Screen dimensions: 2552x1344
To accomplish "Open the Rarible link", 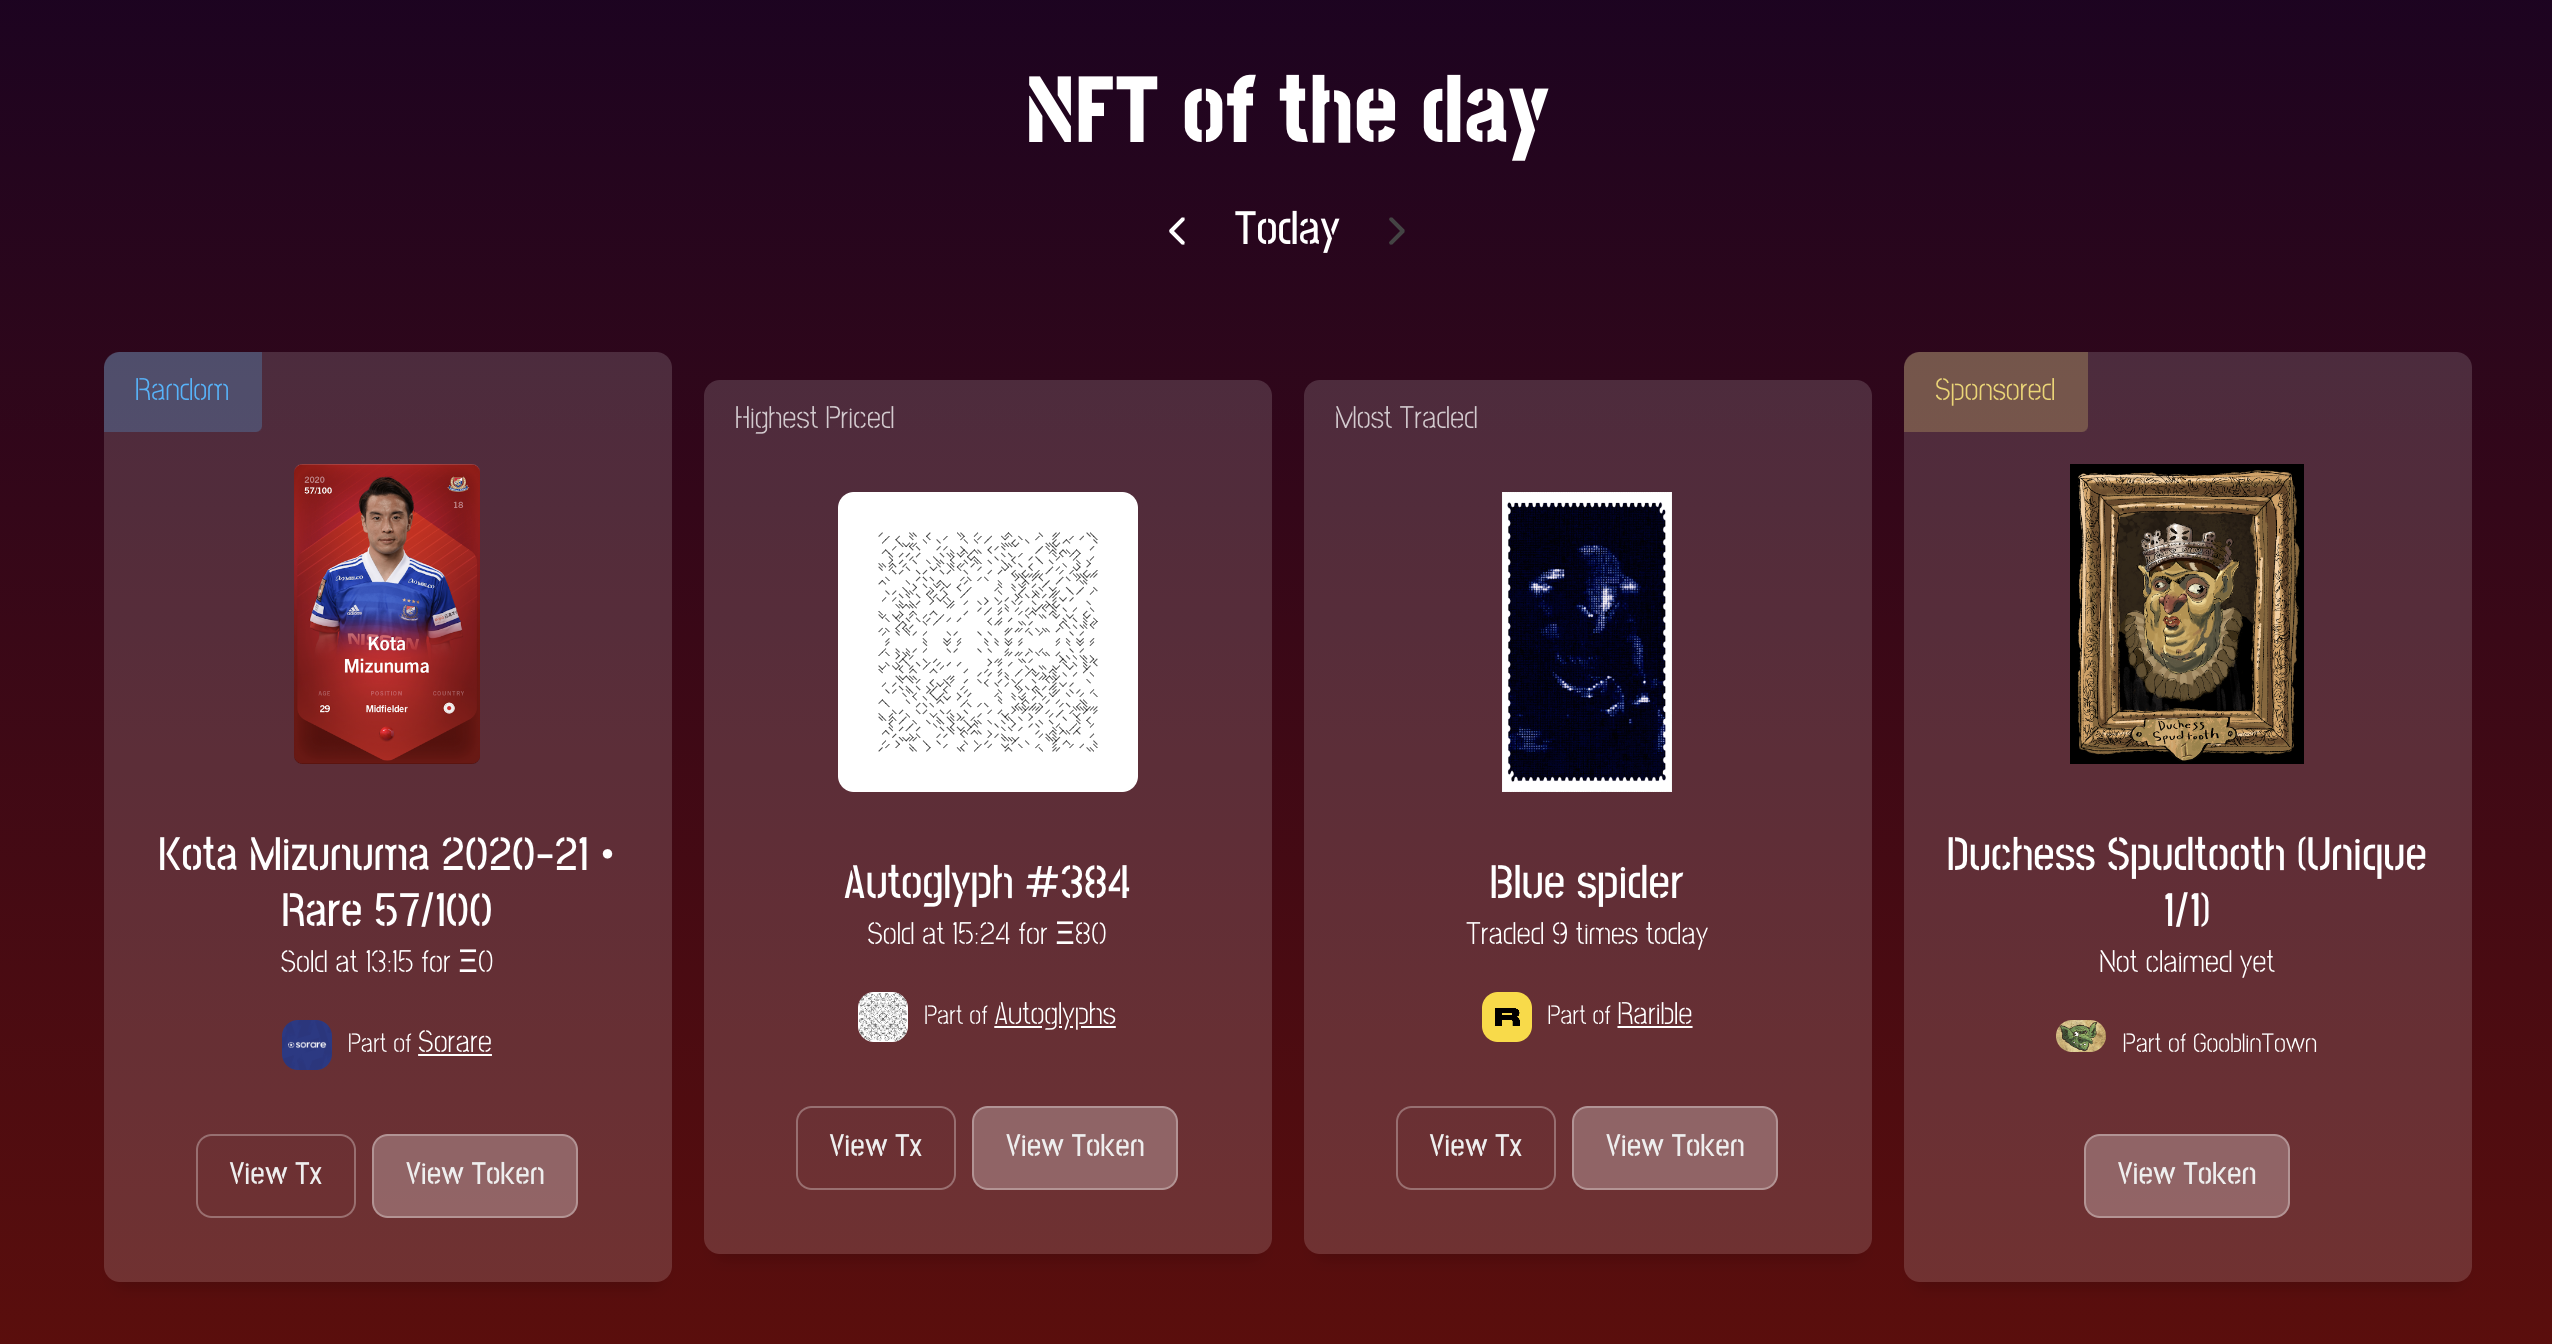I will (x=1655, y=1014).
